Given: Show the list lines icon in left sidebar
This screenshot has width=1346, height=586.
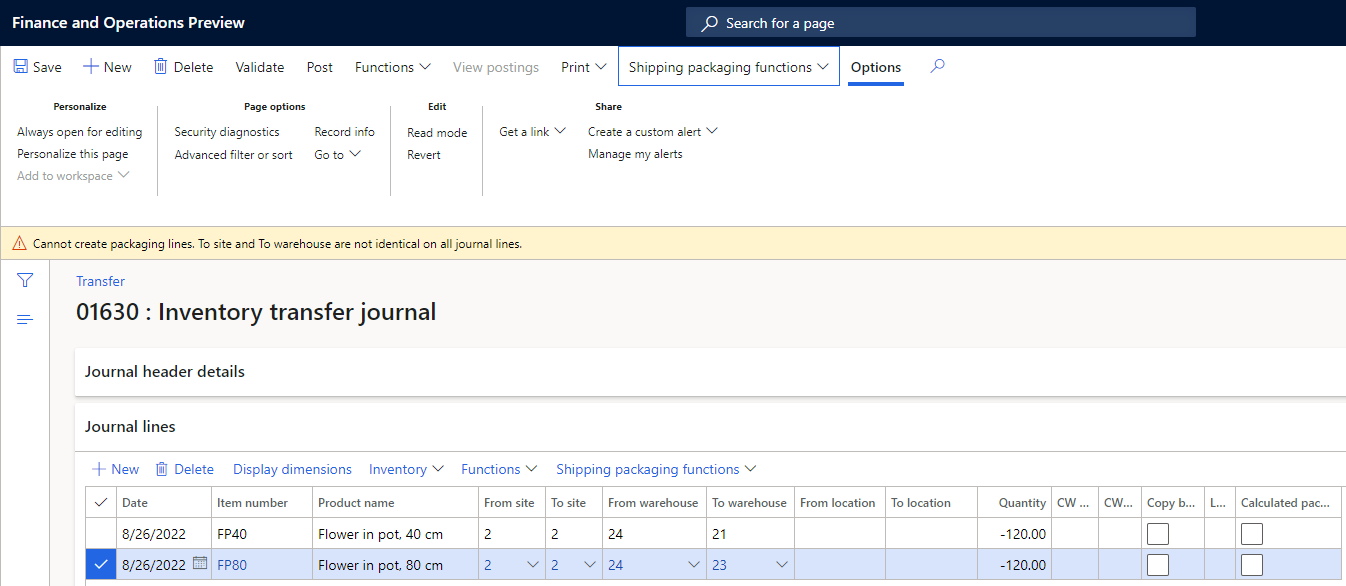Looking at the screenshot, I should 25,319.
